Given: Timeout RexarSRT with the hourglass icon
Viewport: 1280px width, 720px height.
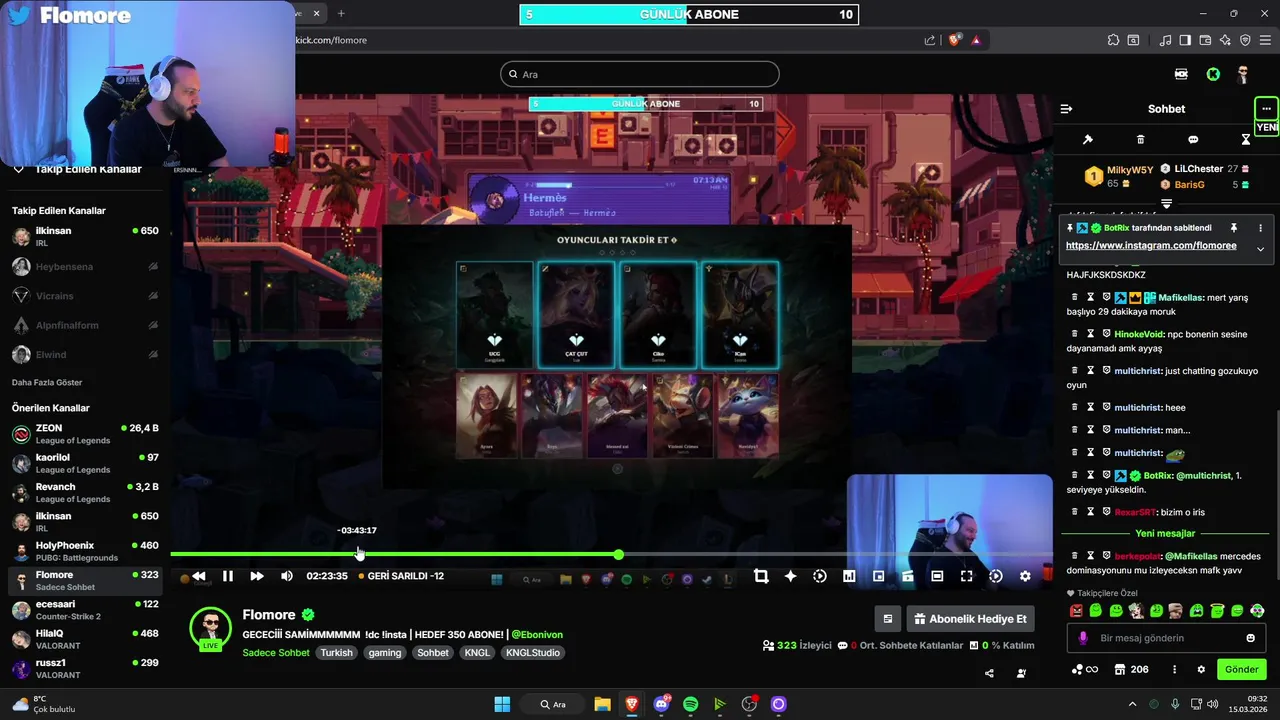Looking at the screenshot, I should pyautogui.click(x=1090, y=512).
